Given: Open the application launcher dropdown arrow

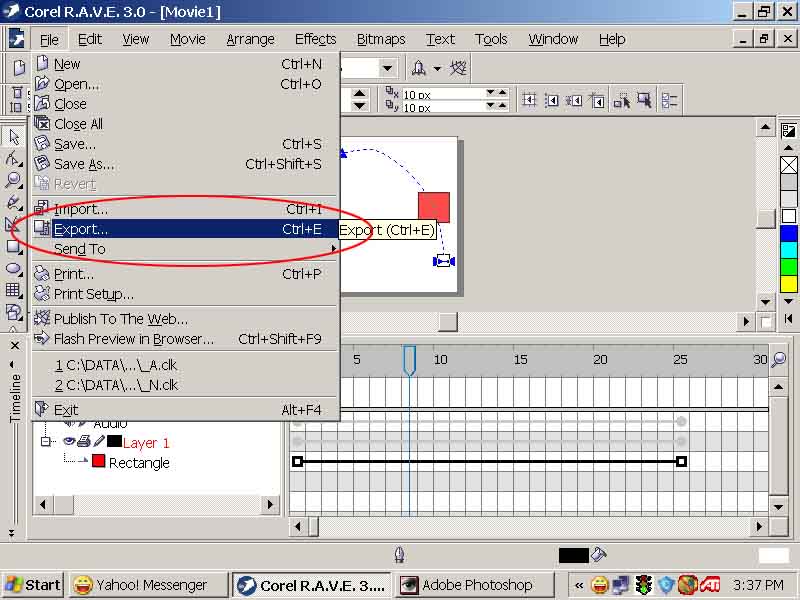Looking at the screenshot, I should [x=437, y=68].
